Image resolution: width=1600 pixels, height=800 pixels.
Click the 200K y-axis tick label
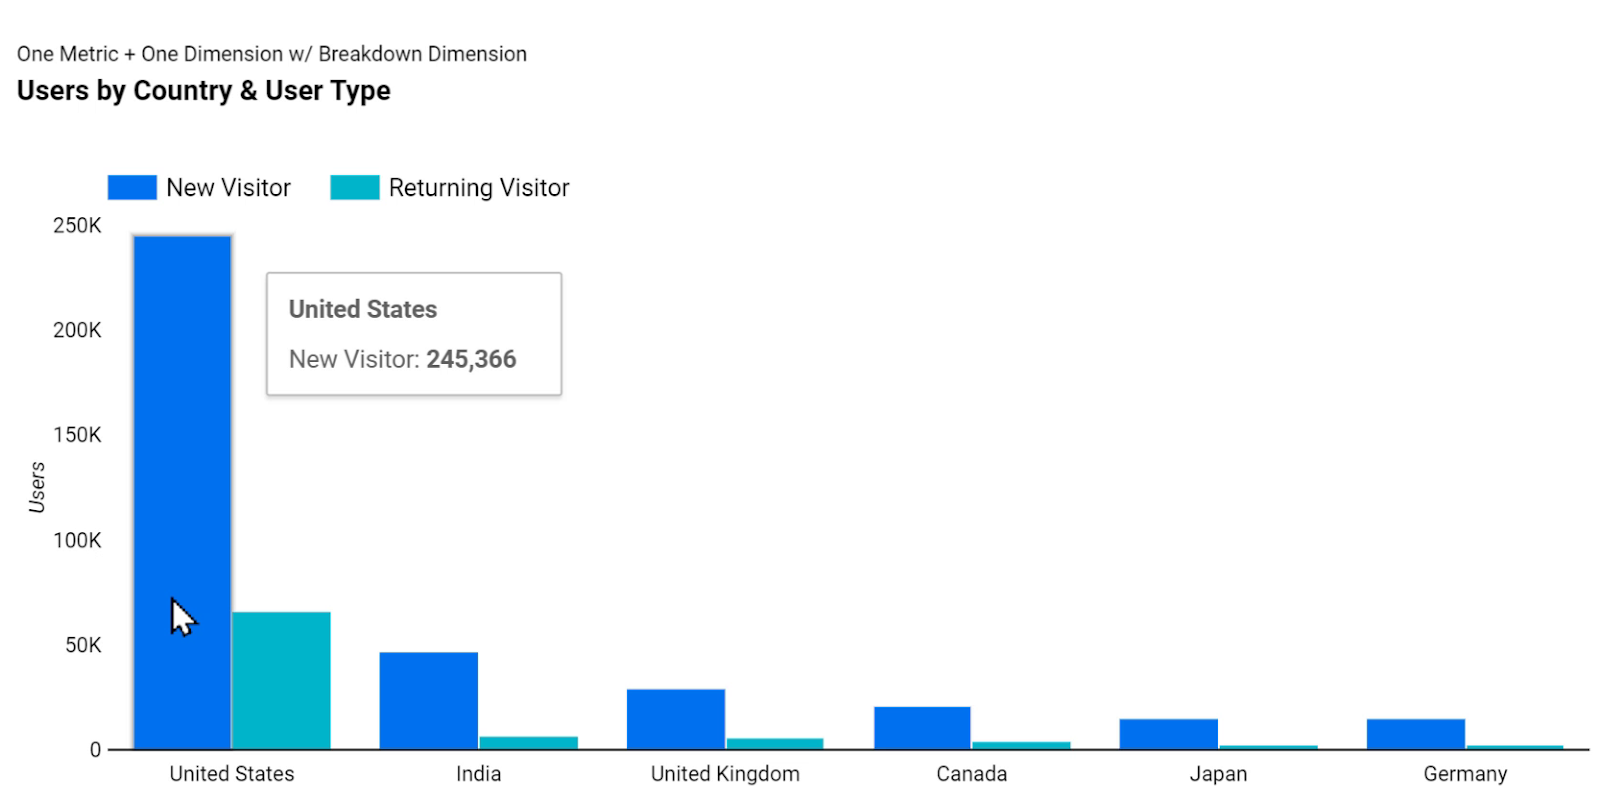click(x=77, y=330)
